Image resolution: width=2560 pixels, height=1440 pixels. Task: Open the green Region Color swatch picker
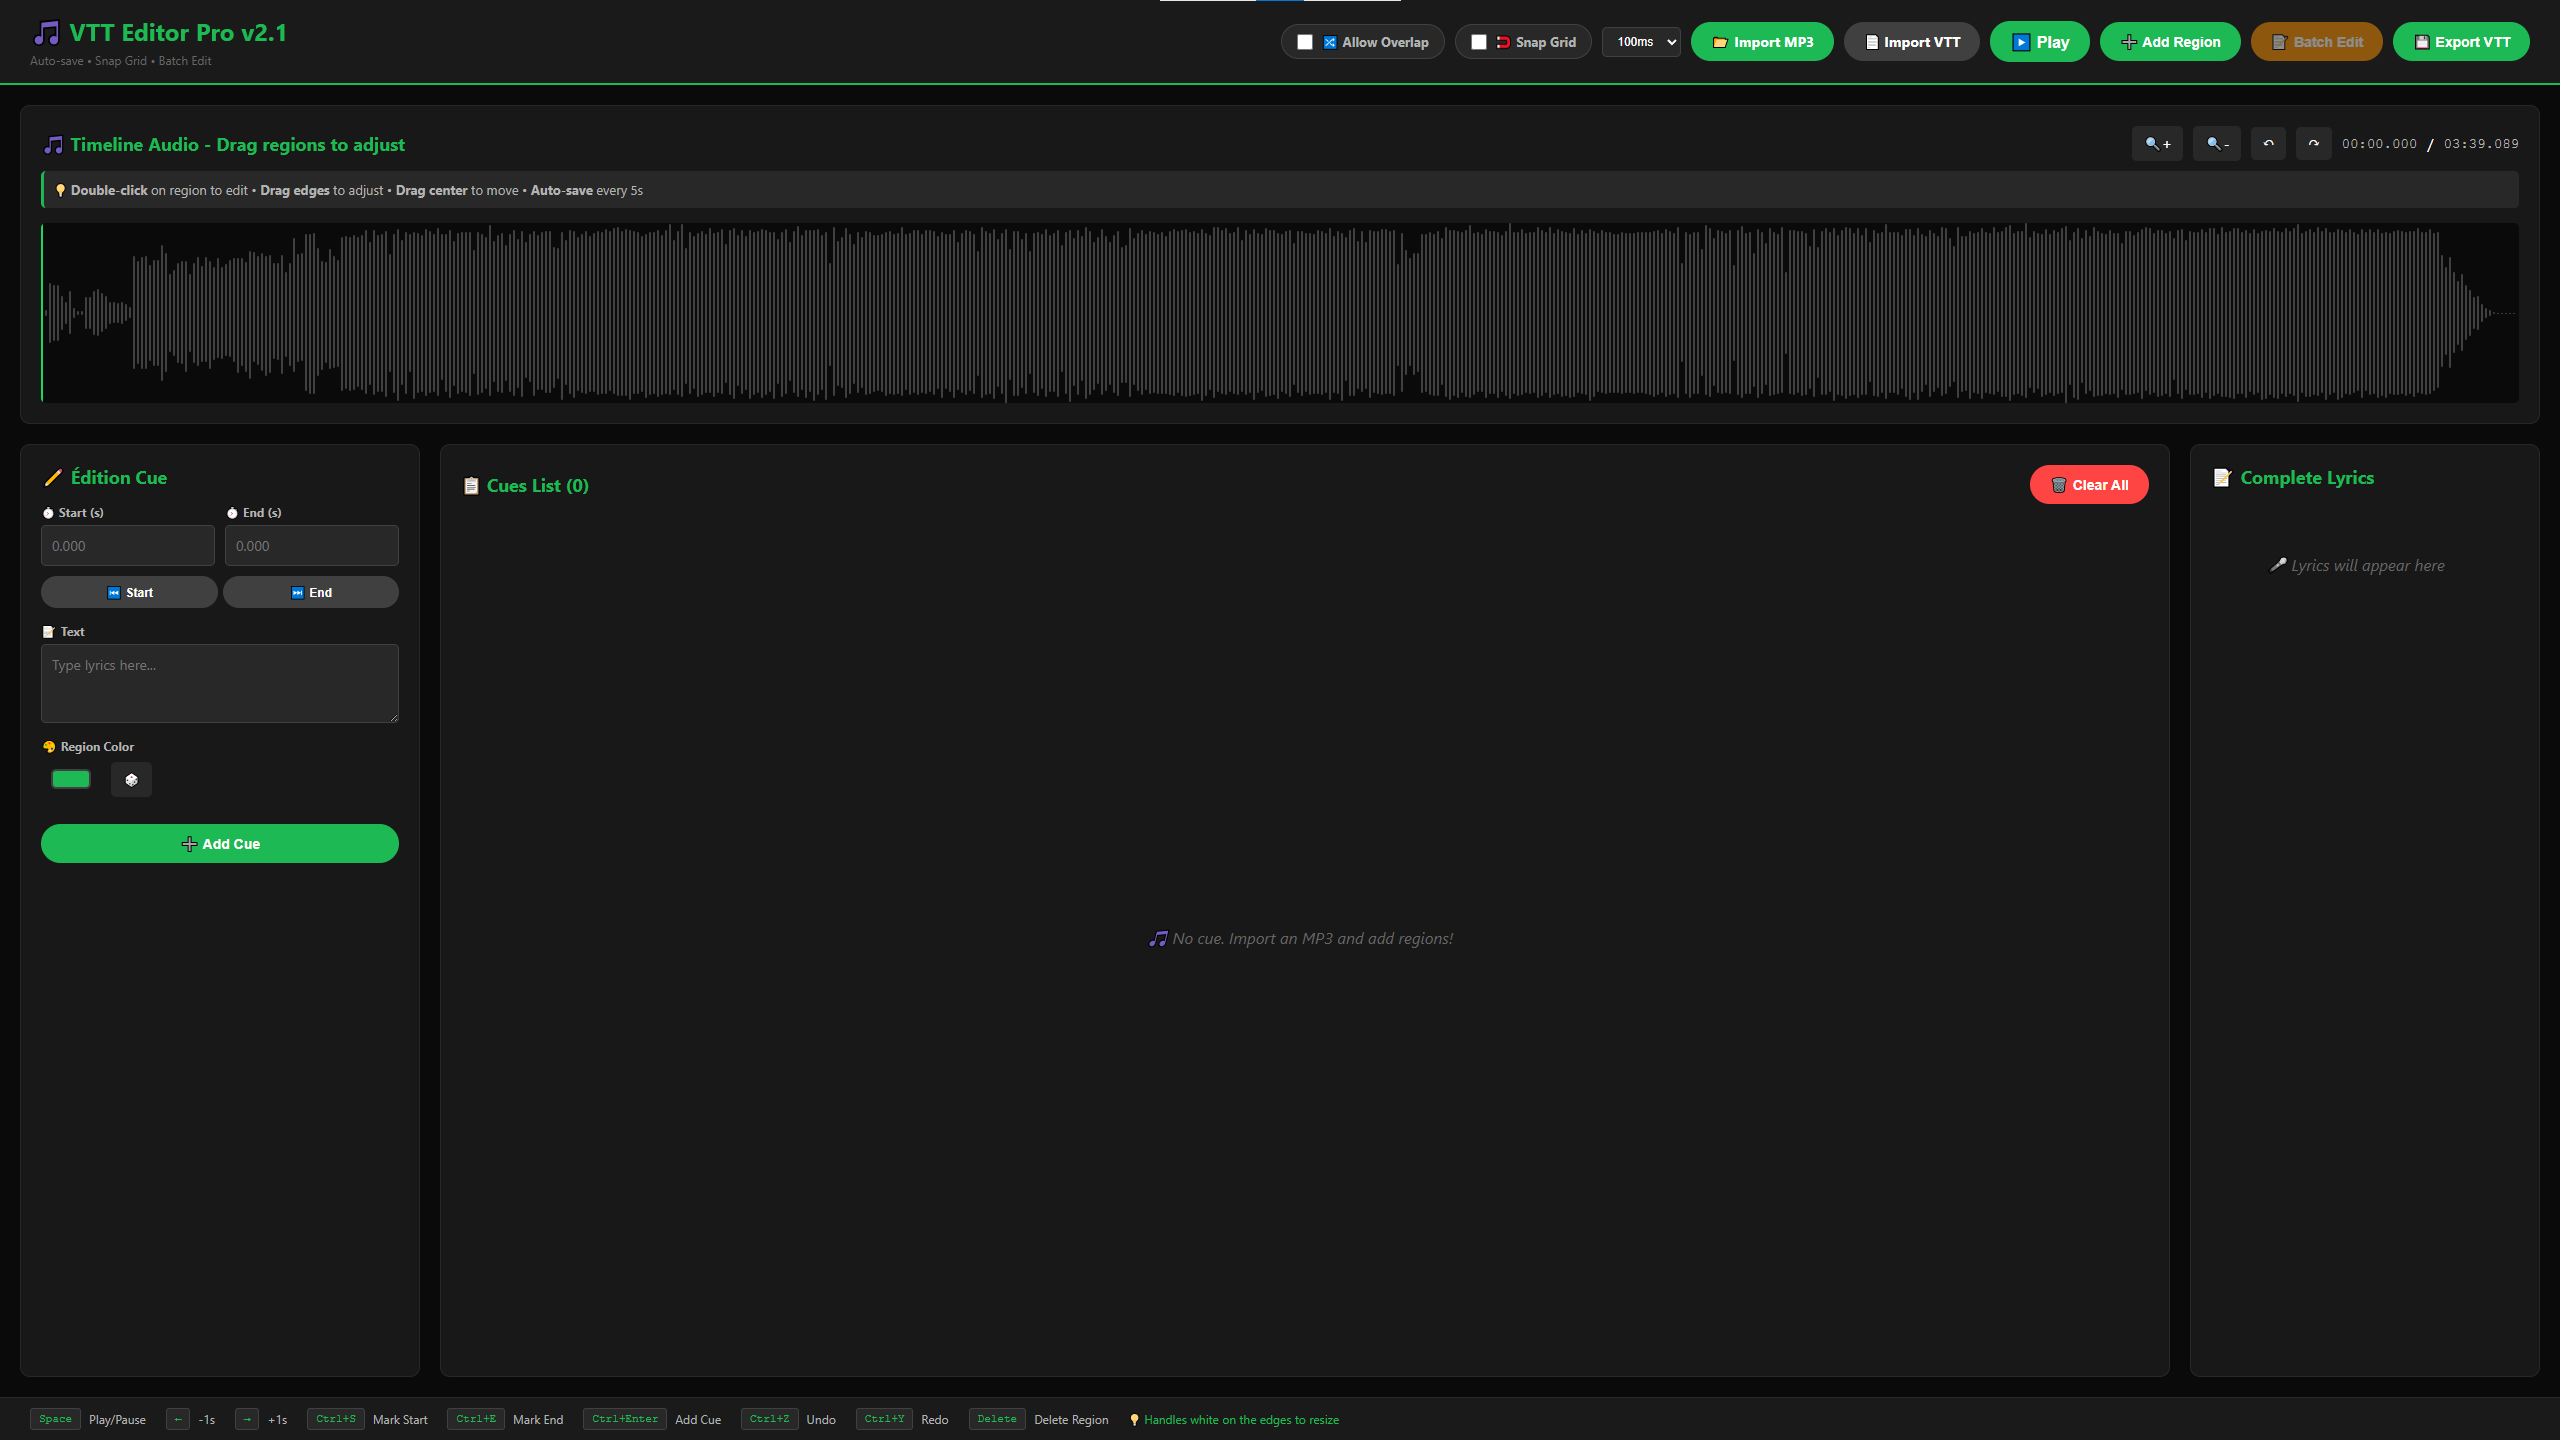70,778
